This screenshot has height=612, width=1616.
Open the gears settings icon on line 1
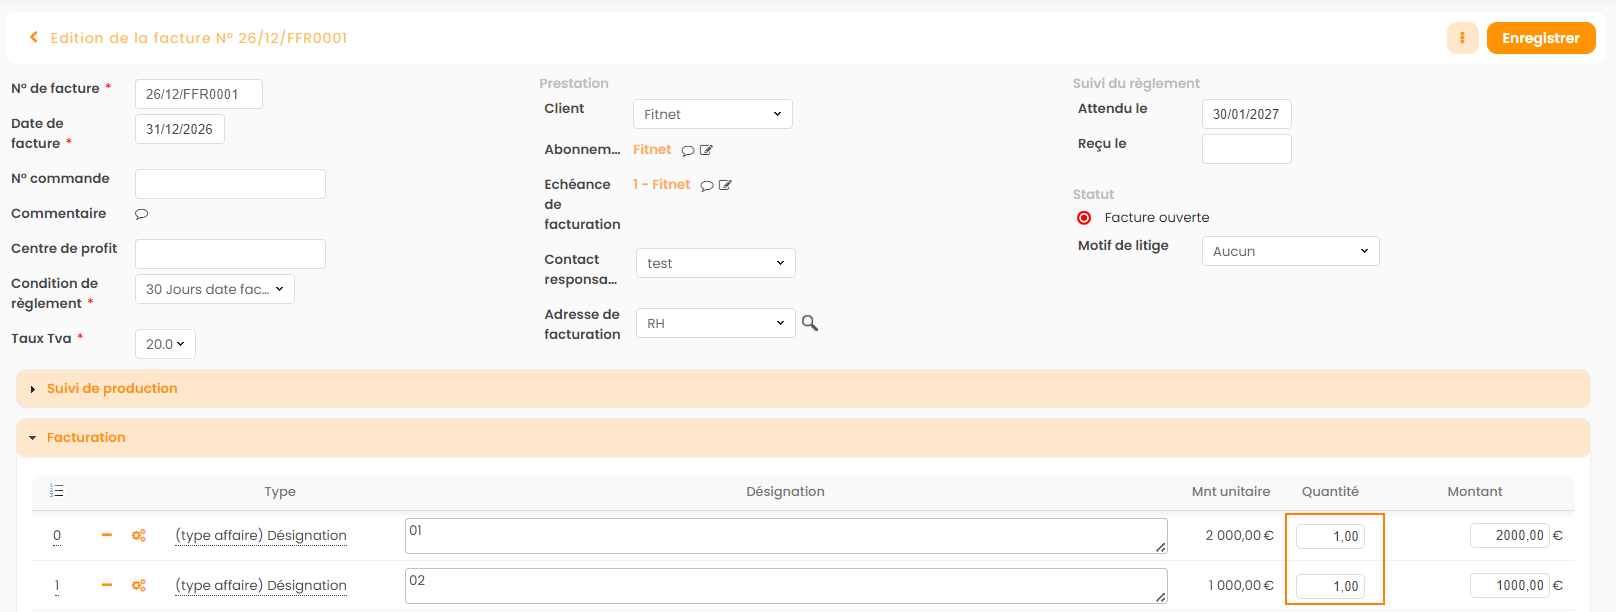(139, 585)
